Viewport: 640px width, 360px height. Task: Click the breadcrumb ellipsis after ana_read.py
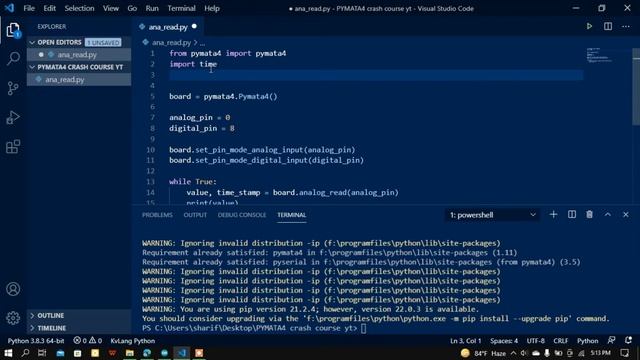[x=202, y=42]
